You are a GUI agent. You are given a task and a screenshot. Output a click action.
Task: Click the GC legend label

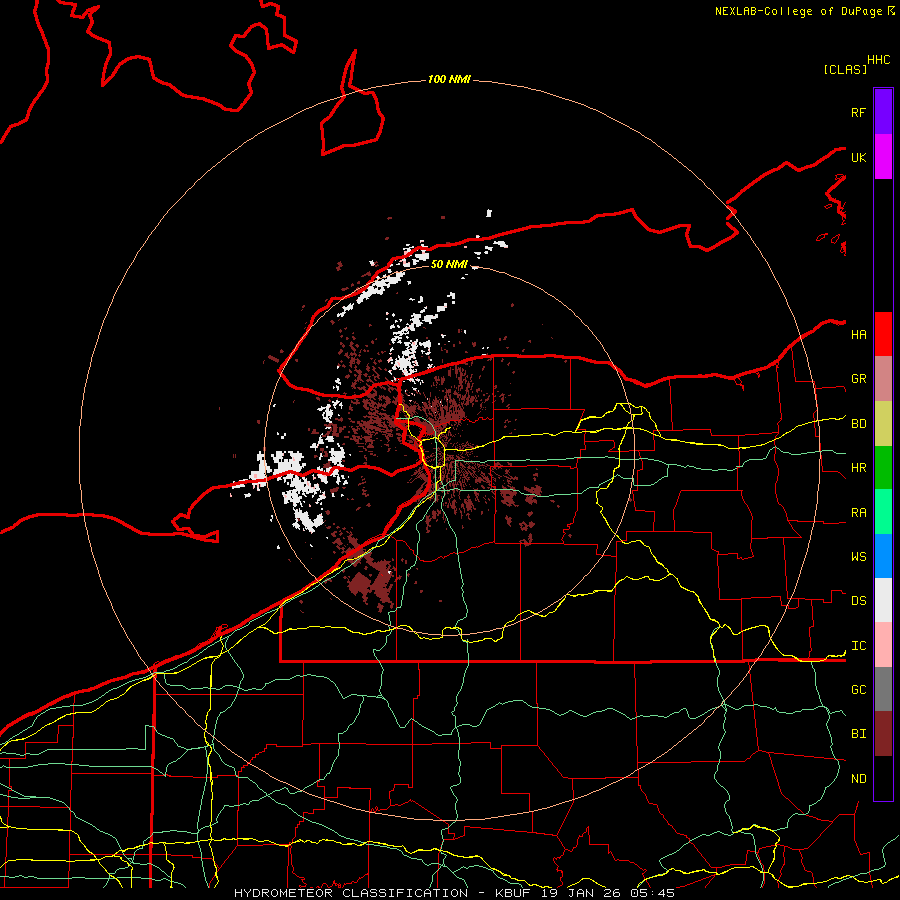point(858,690)
